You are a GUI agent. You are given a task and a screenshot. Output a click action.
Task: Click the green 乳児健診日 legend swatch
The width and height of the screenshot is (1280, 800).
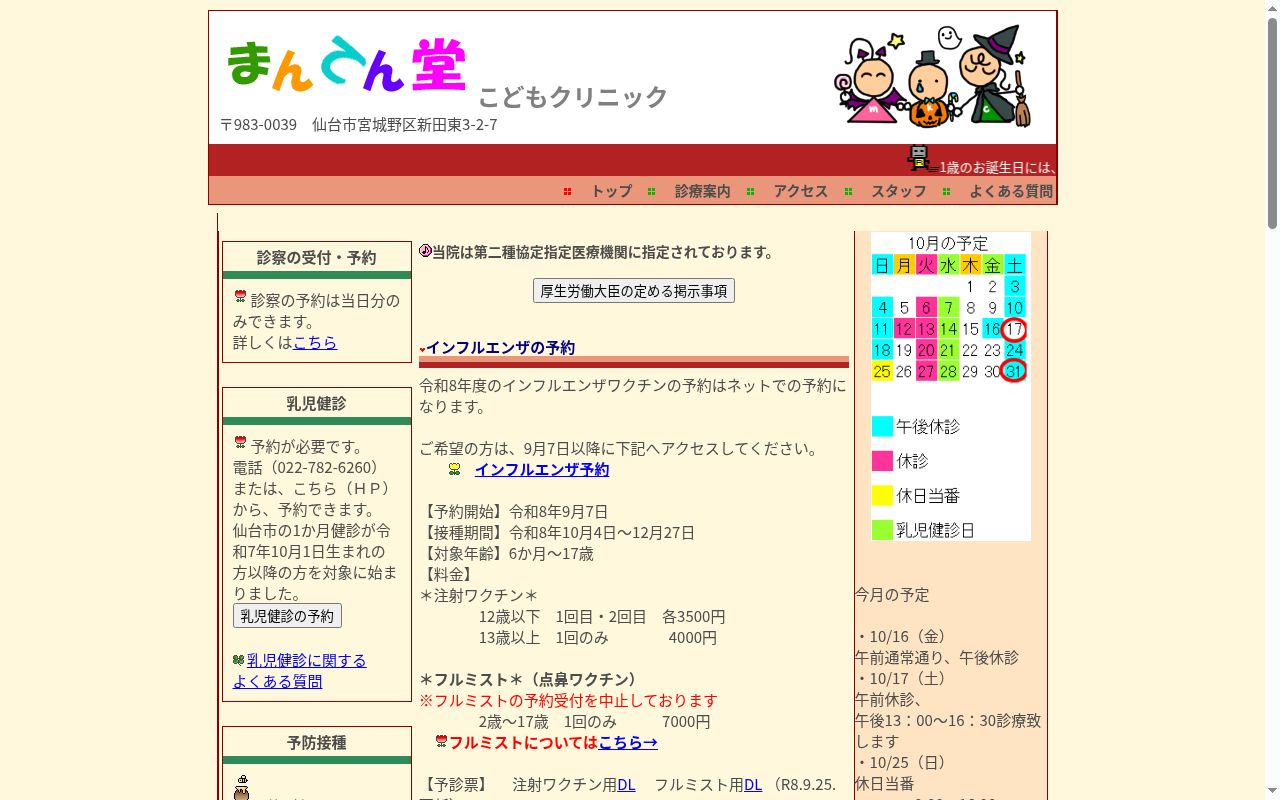coord(882,530)
